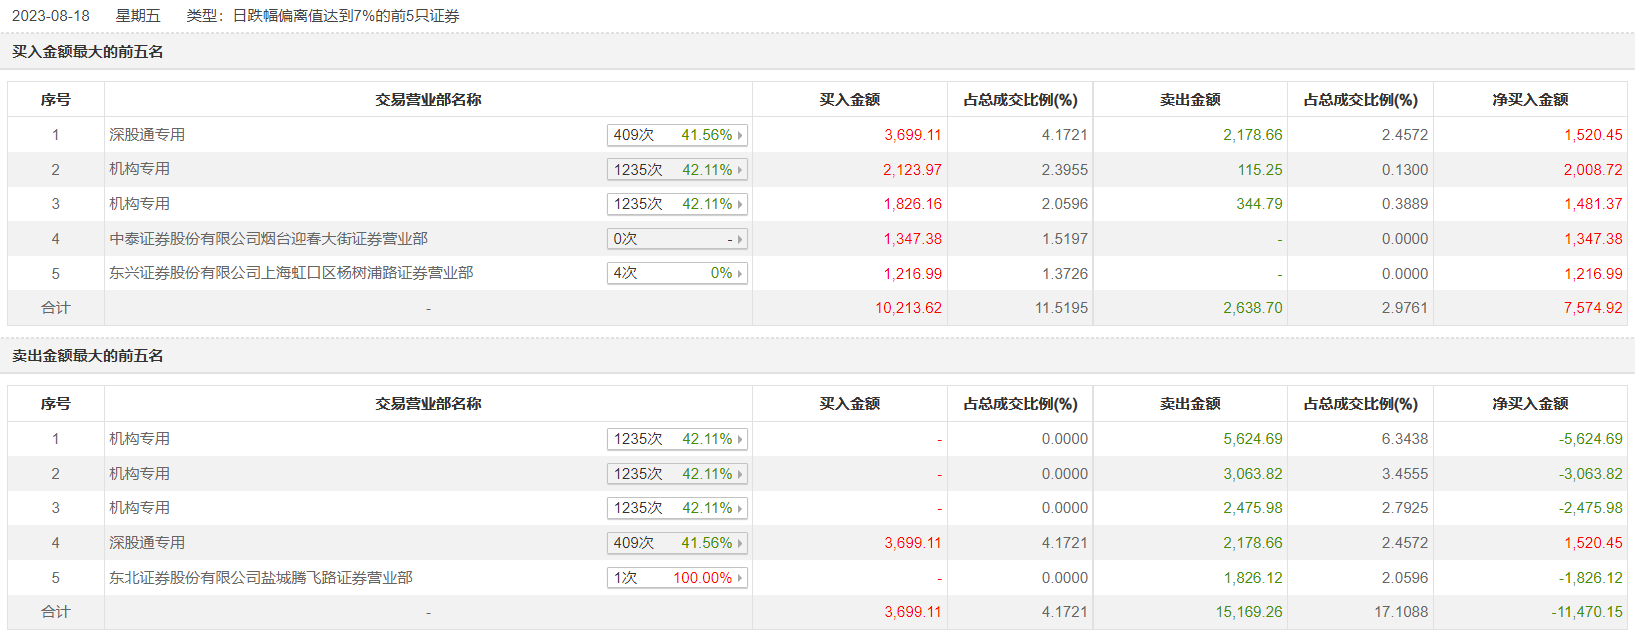Click 净买入金额 header in buy table
Image resolution: width=1635 pixels, height=635 pixels.
[x=1530, y=100]
